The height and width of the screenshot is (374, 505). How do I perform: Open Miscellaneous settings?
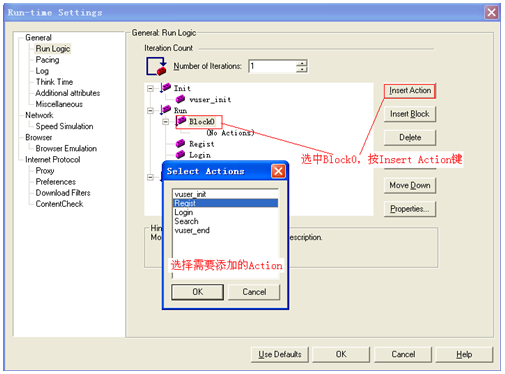[x=59, y=104]
